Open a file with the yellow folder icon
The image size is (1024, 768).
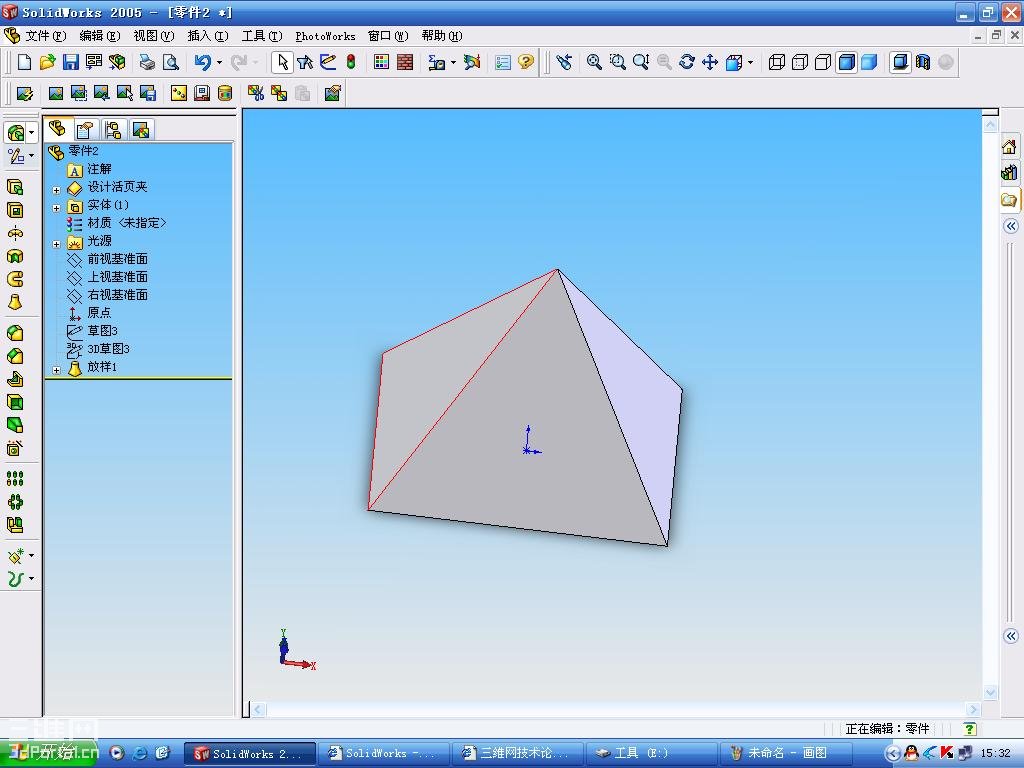pos(47,62)
